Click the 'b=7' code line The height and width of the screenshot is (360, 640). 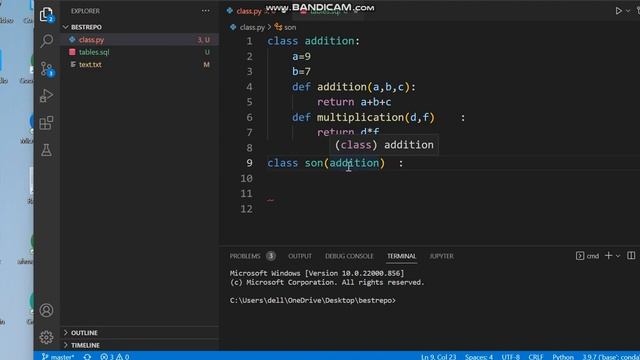301,71
